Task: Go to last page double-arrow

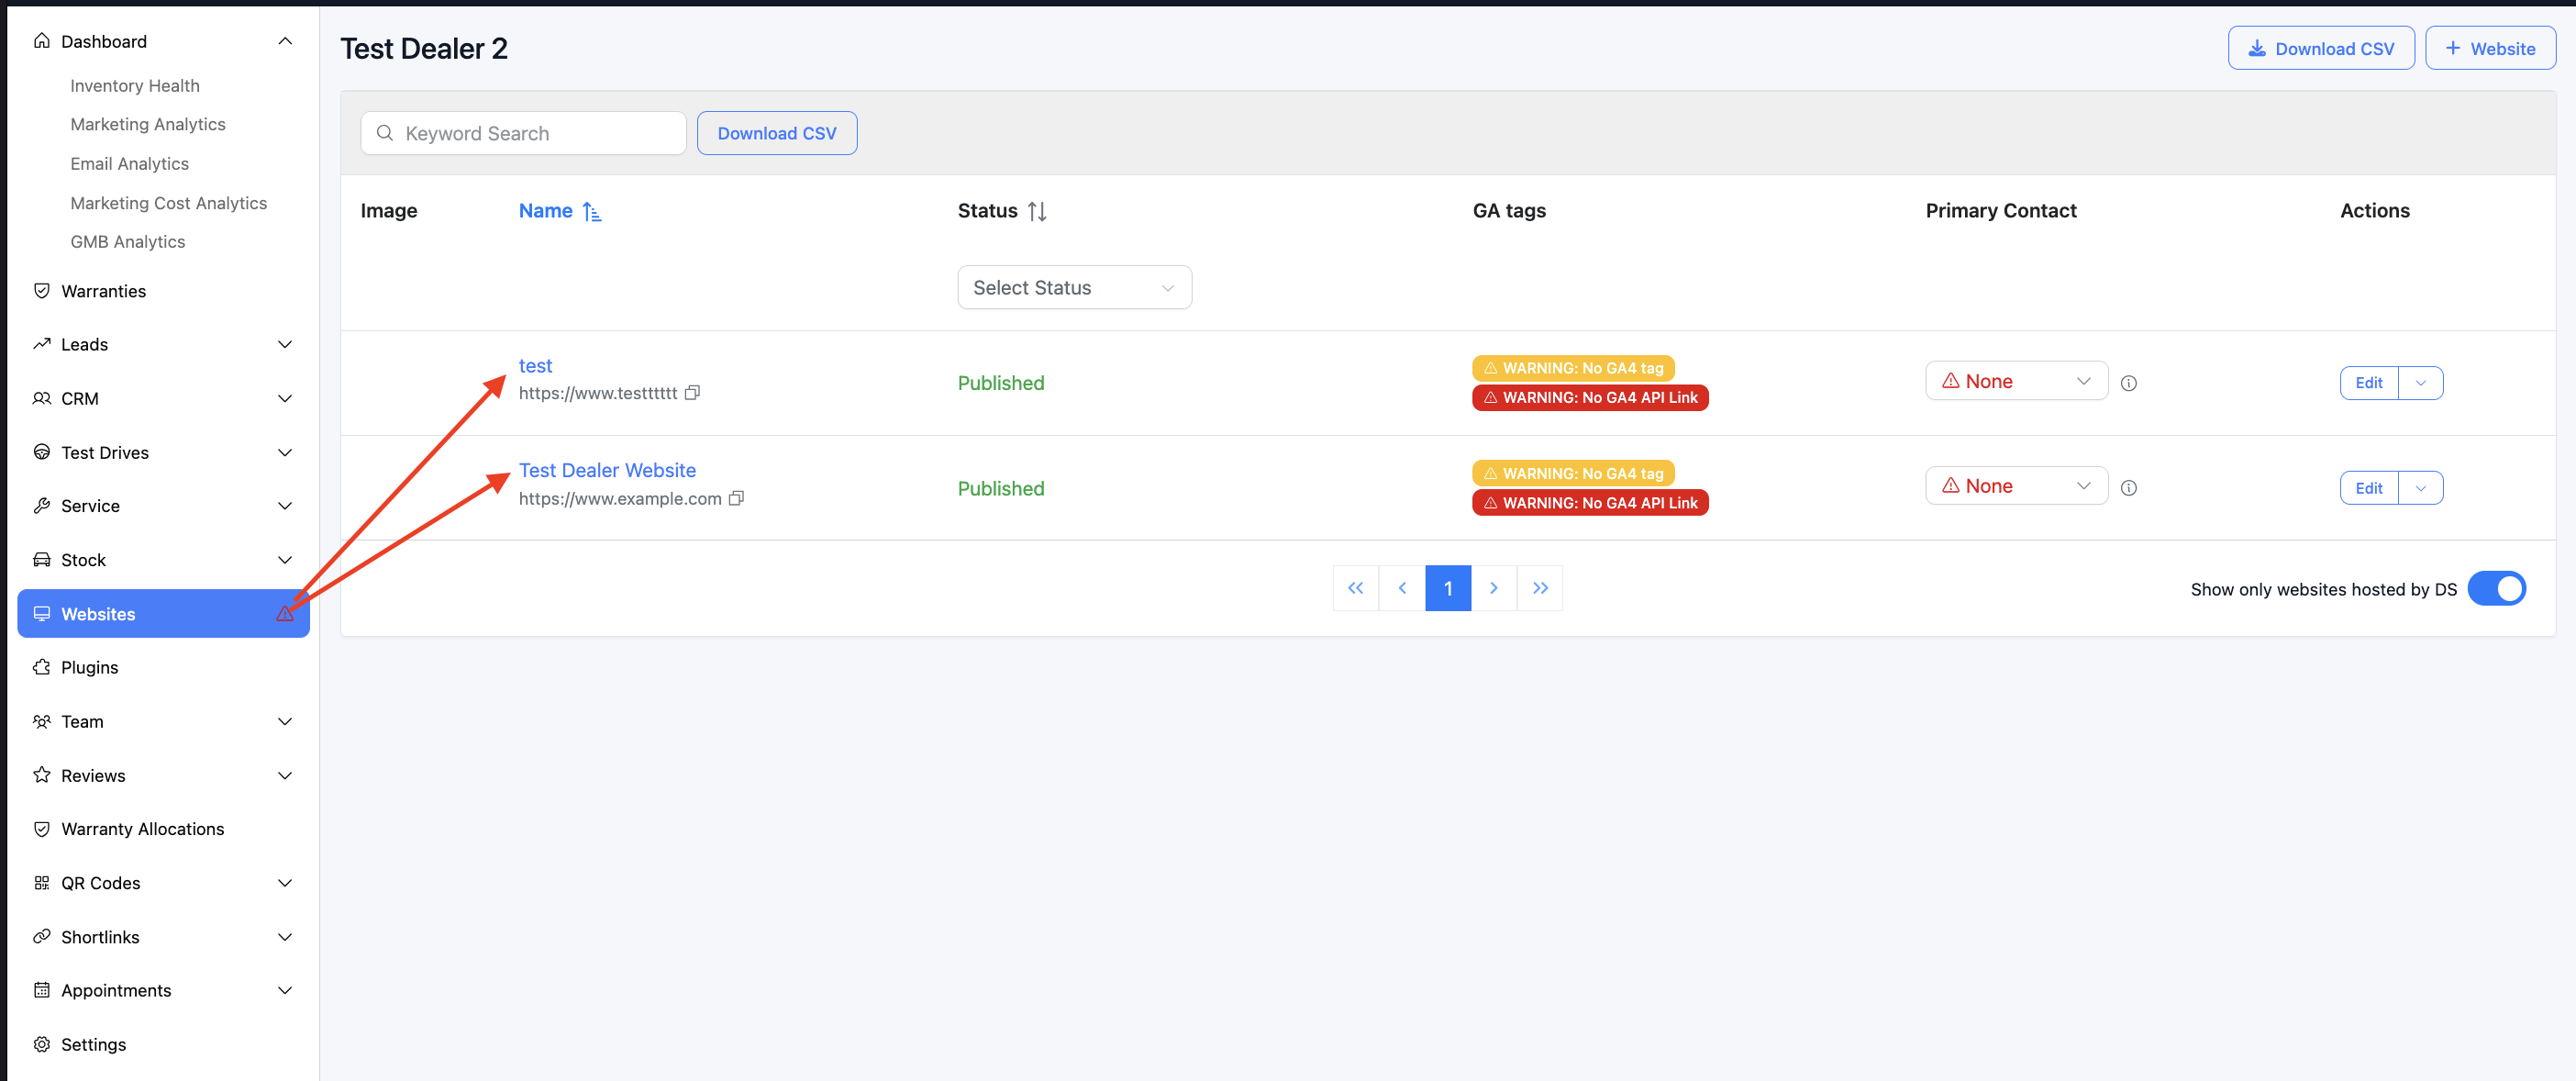Action: coord(1540,588)
